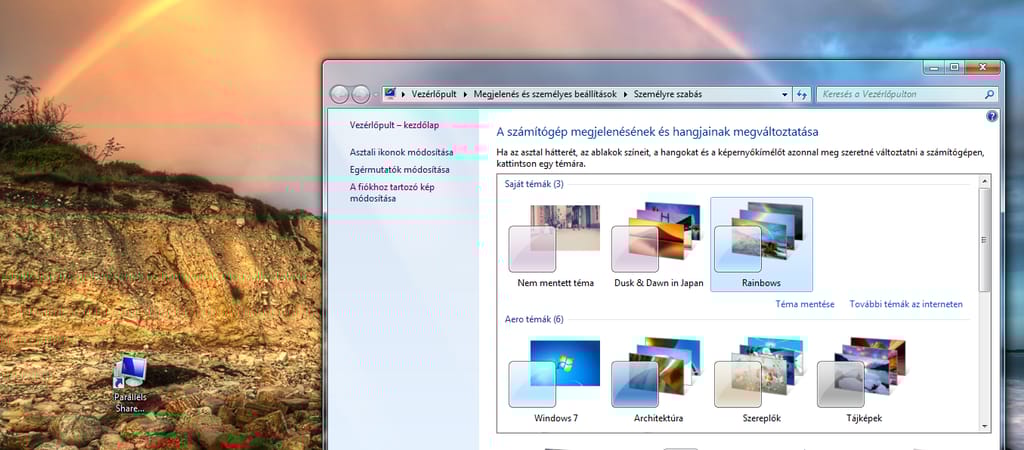The width and height of the screenshot is (1024, 450).
Task: Click the theme list scrollbar down arrow
Action: tap(984, 424)
